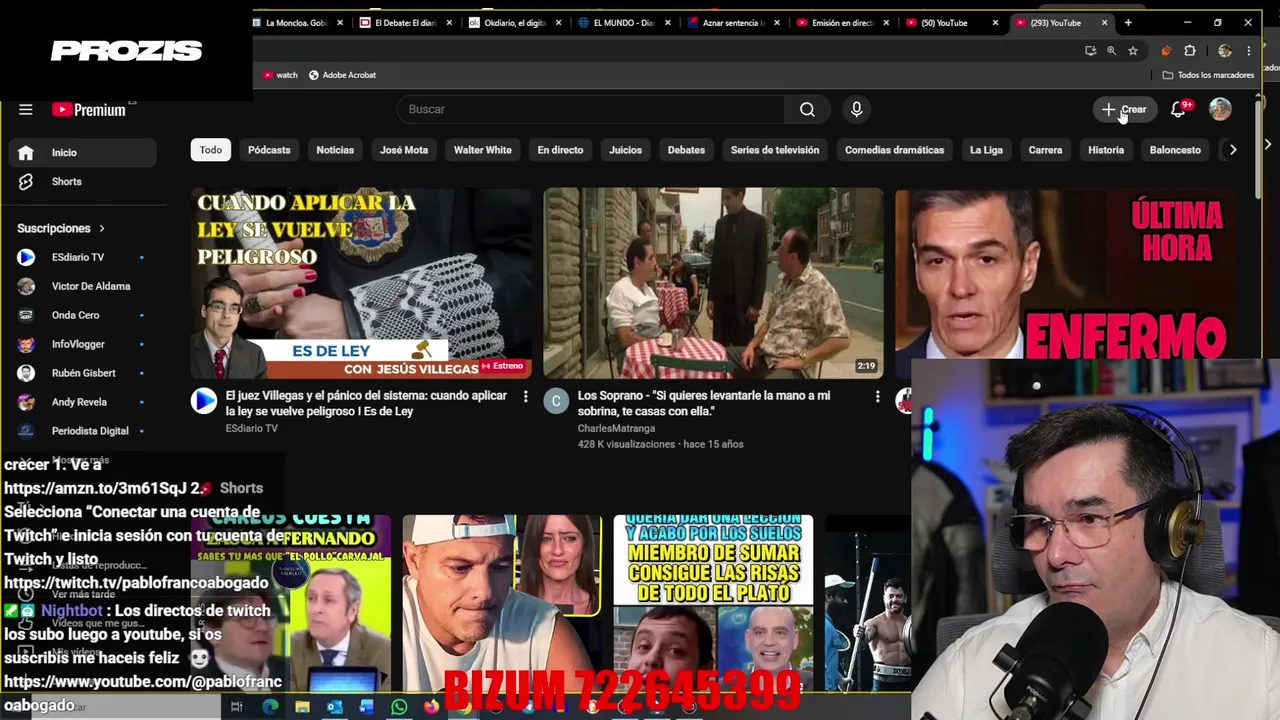The image size is (1280, 720).
Task: Open the Última Hora Enfermo thumbnail
Action: [x=1066, y=274]
